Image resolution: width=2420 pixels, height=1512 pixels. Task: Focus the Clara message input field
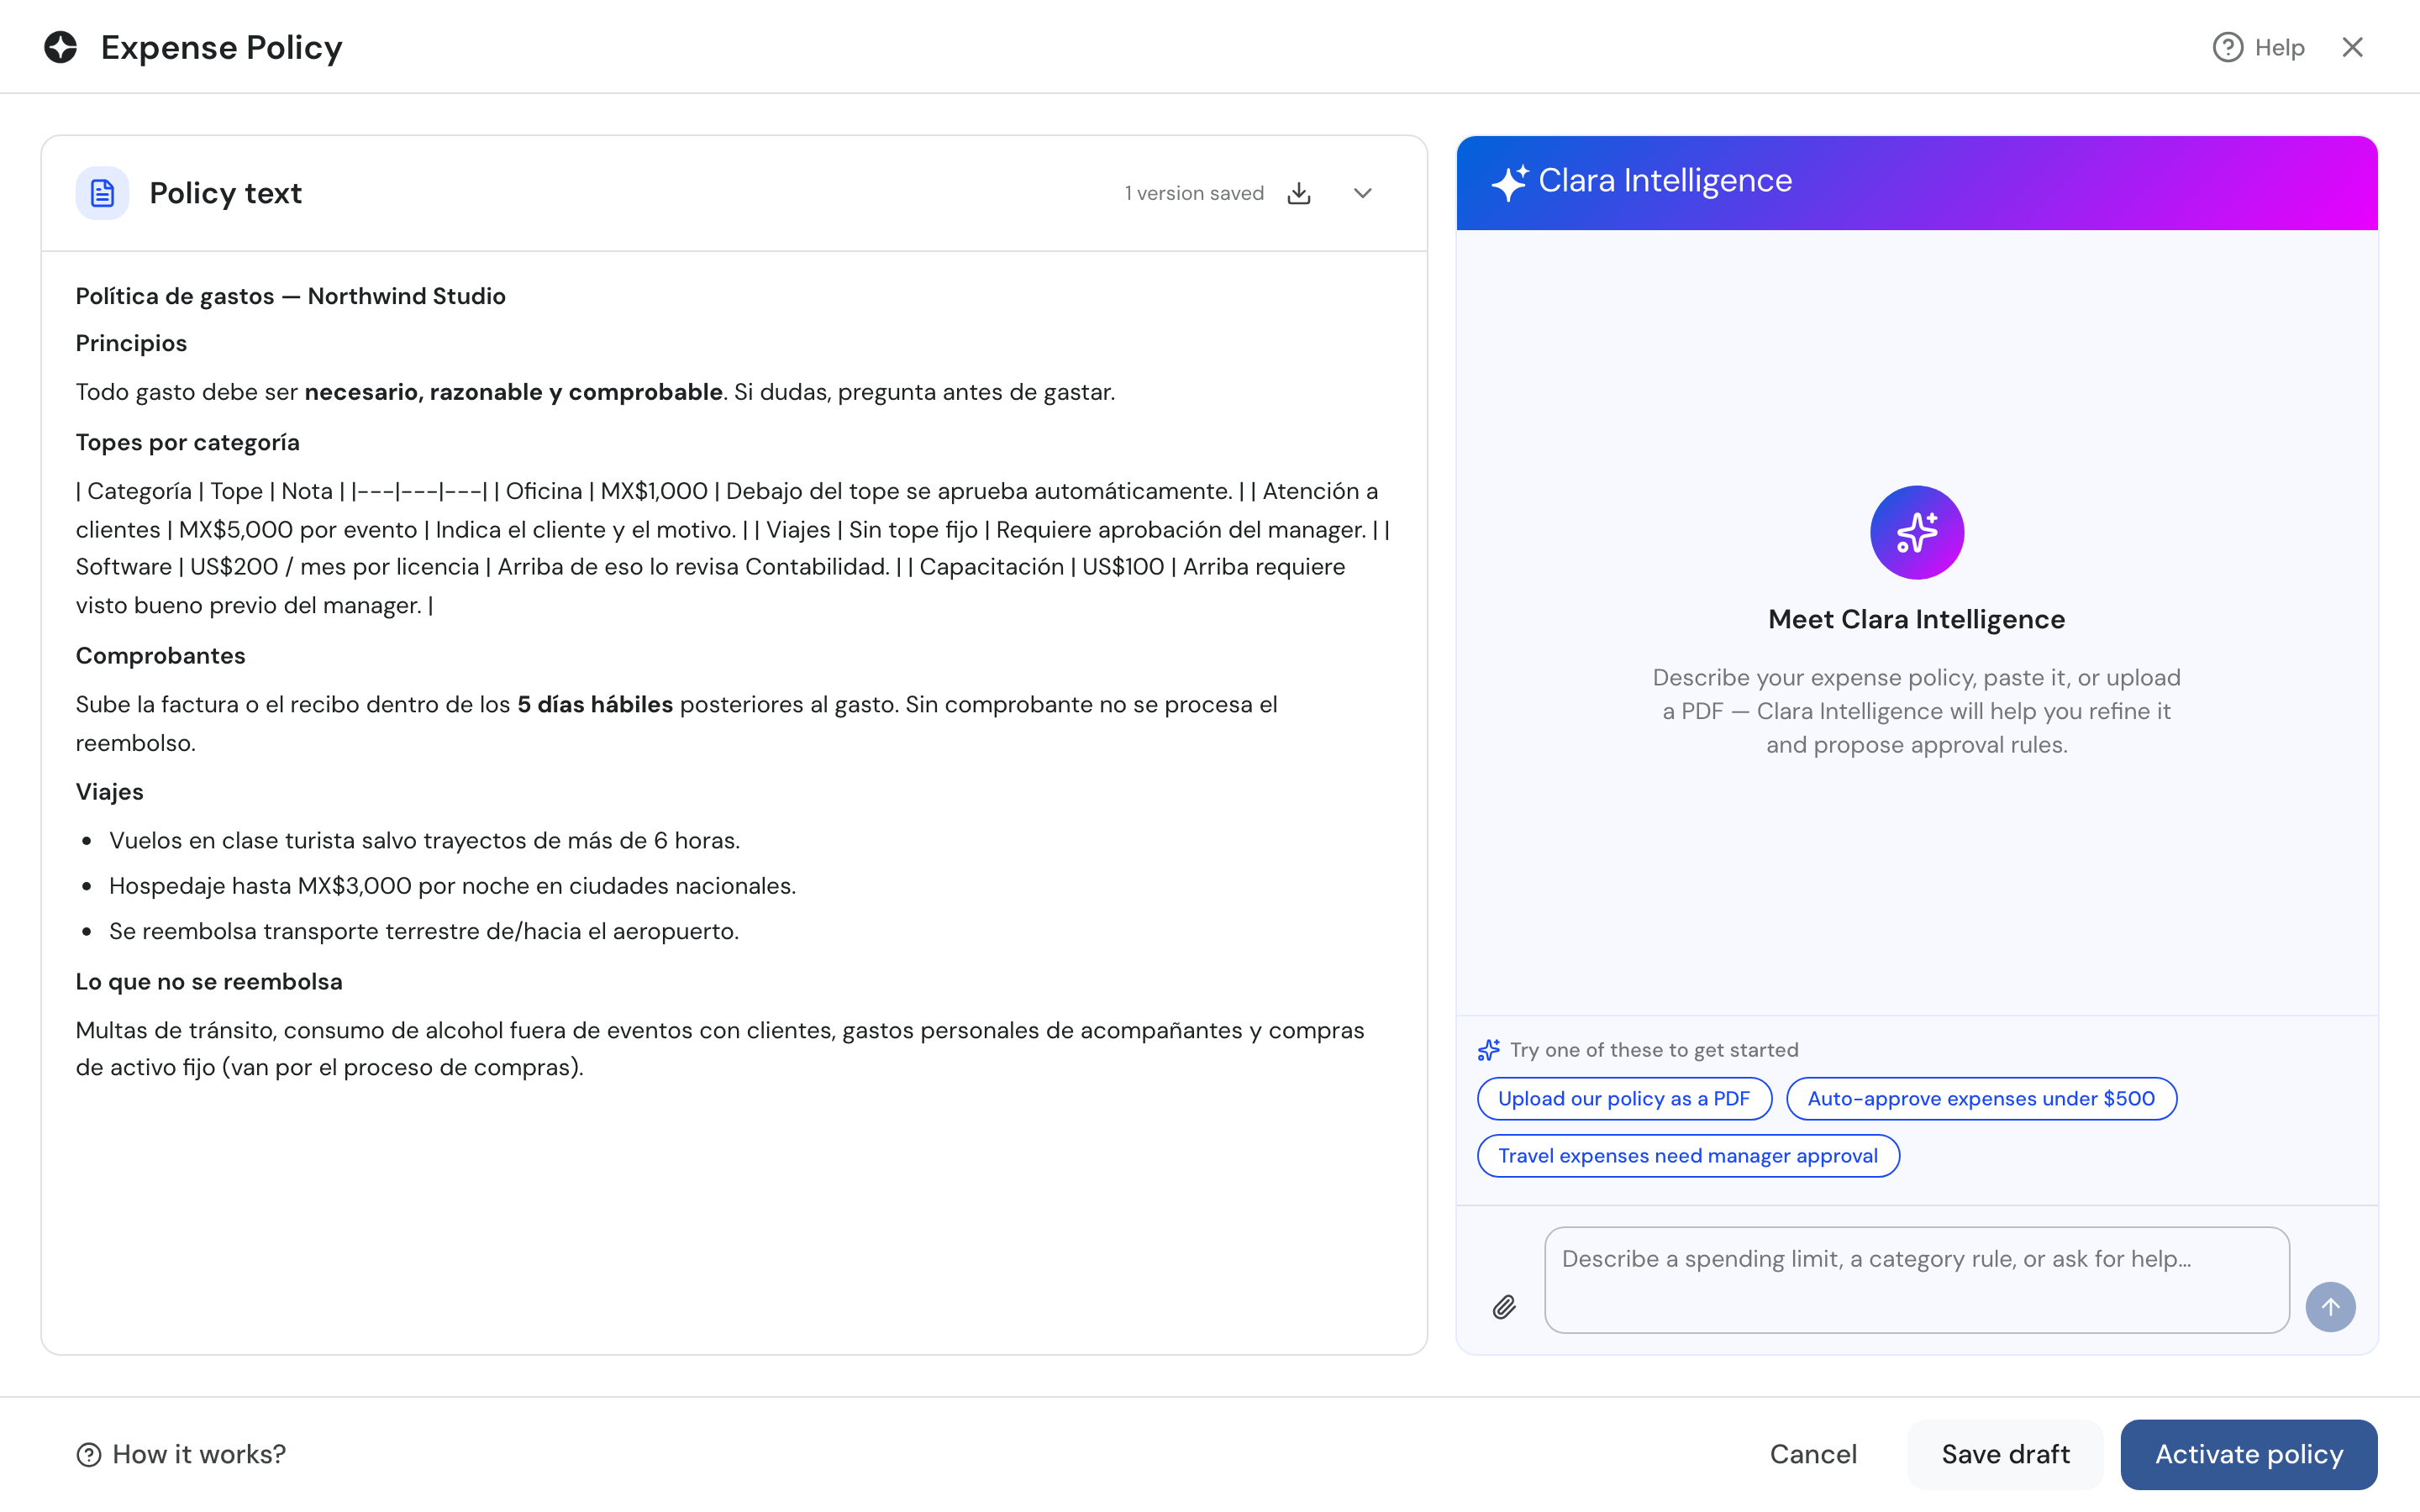point(1916,1280)
